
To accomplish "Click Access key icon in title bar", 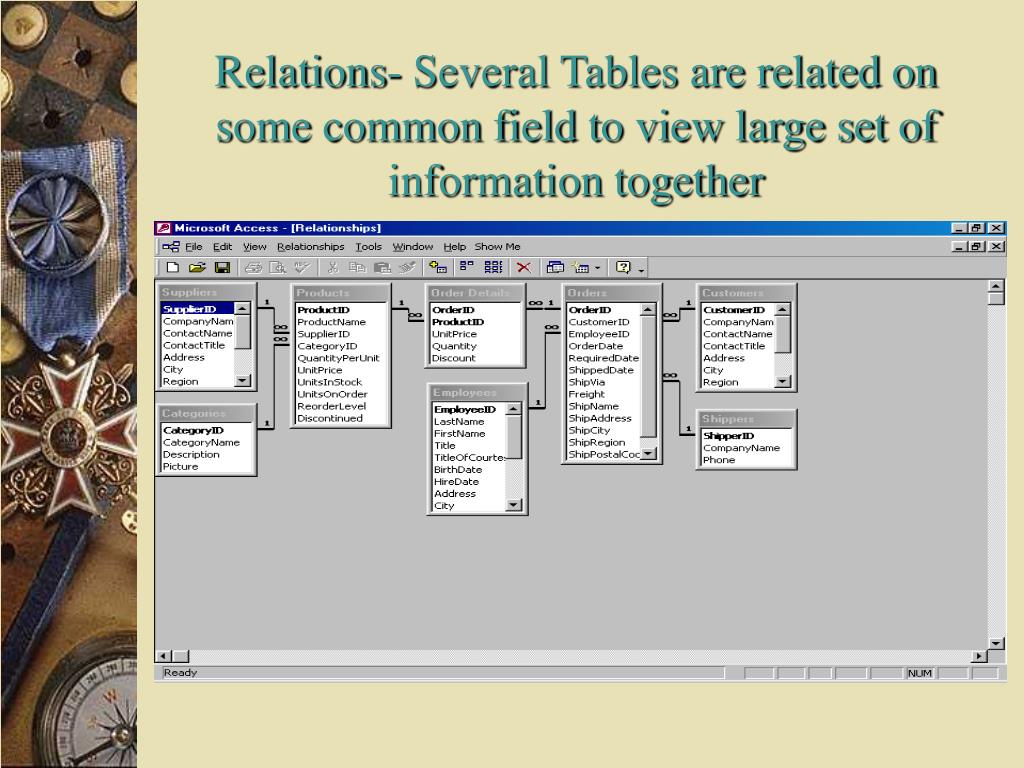I will tap(163, 228).
